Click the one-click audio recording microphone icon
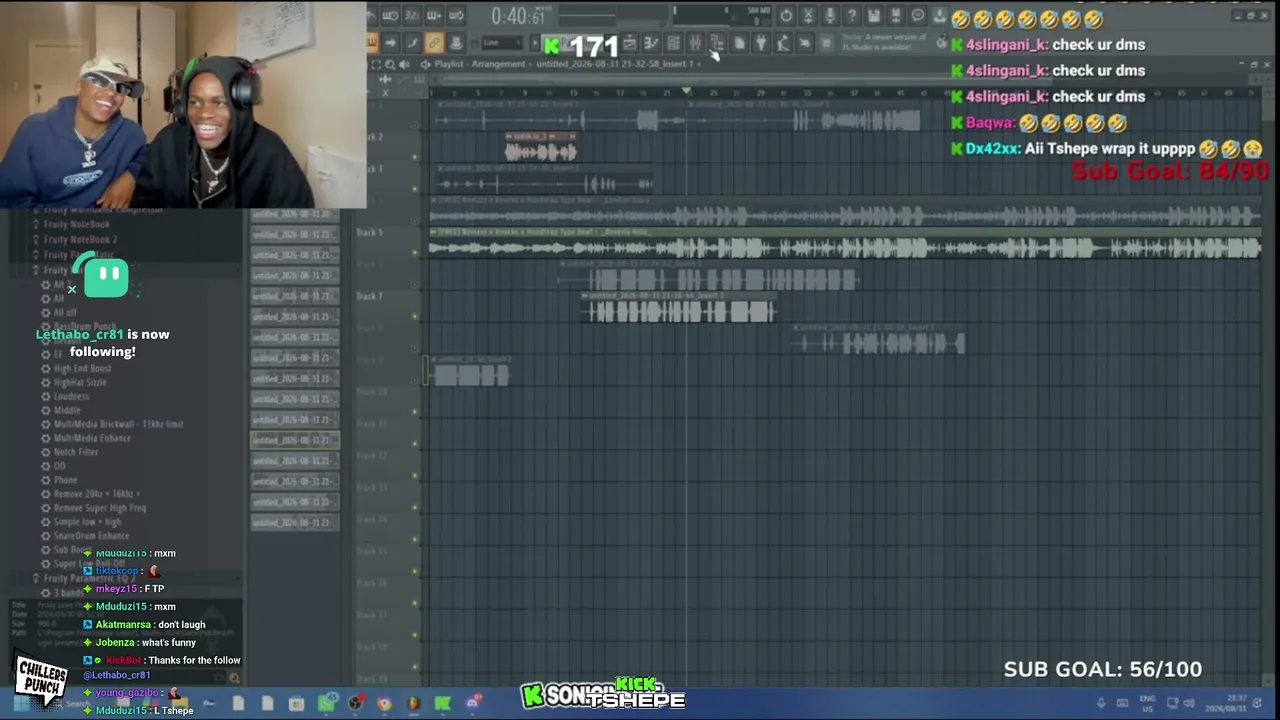 (x=830, y=15)
